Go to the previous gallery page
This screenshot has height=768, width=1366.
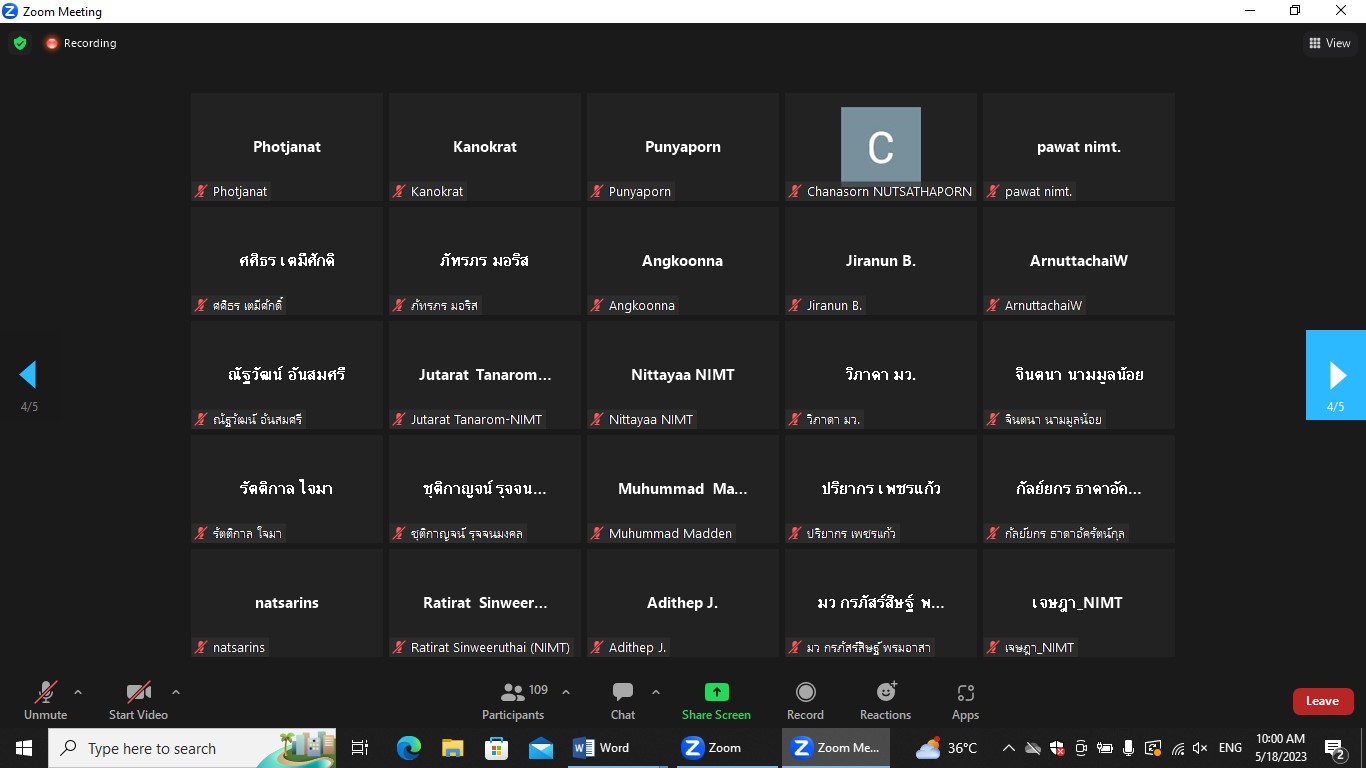pos(28,375)
